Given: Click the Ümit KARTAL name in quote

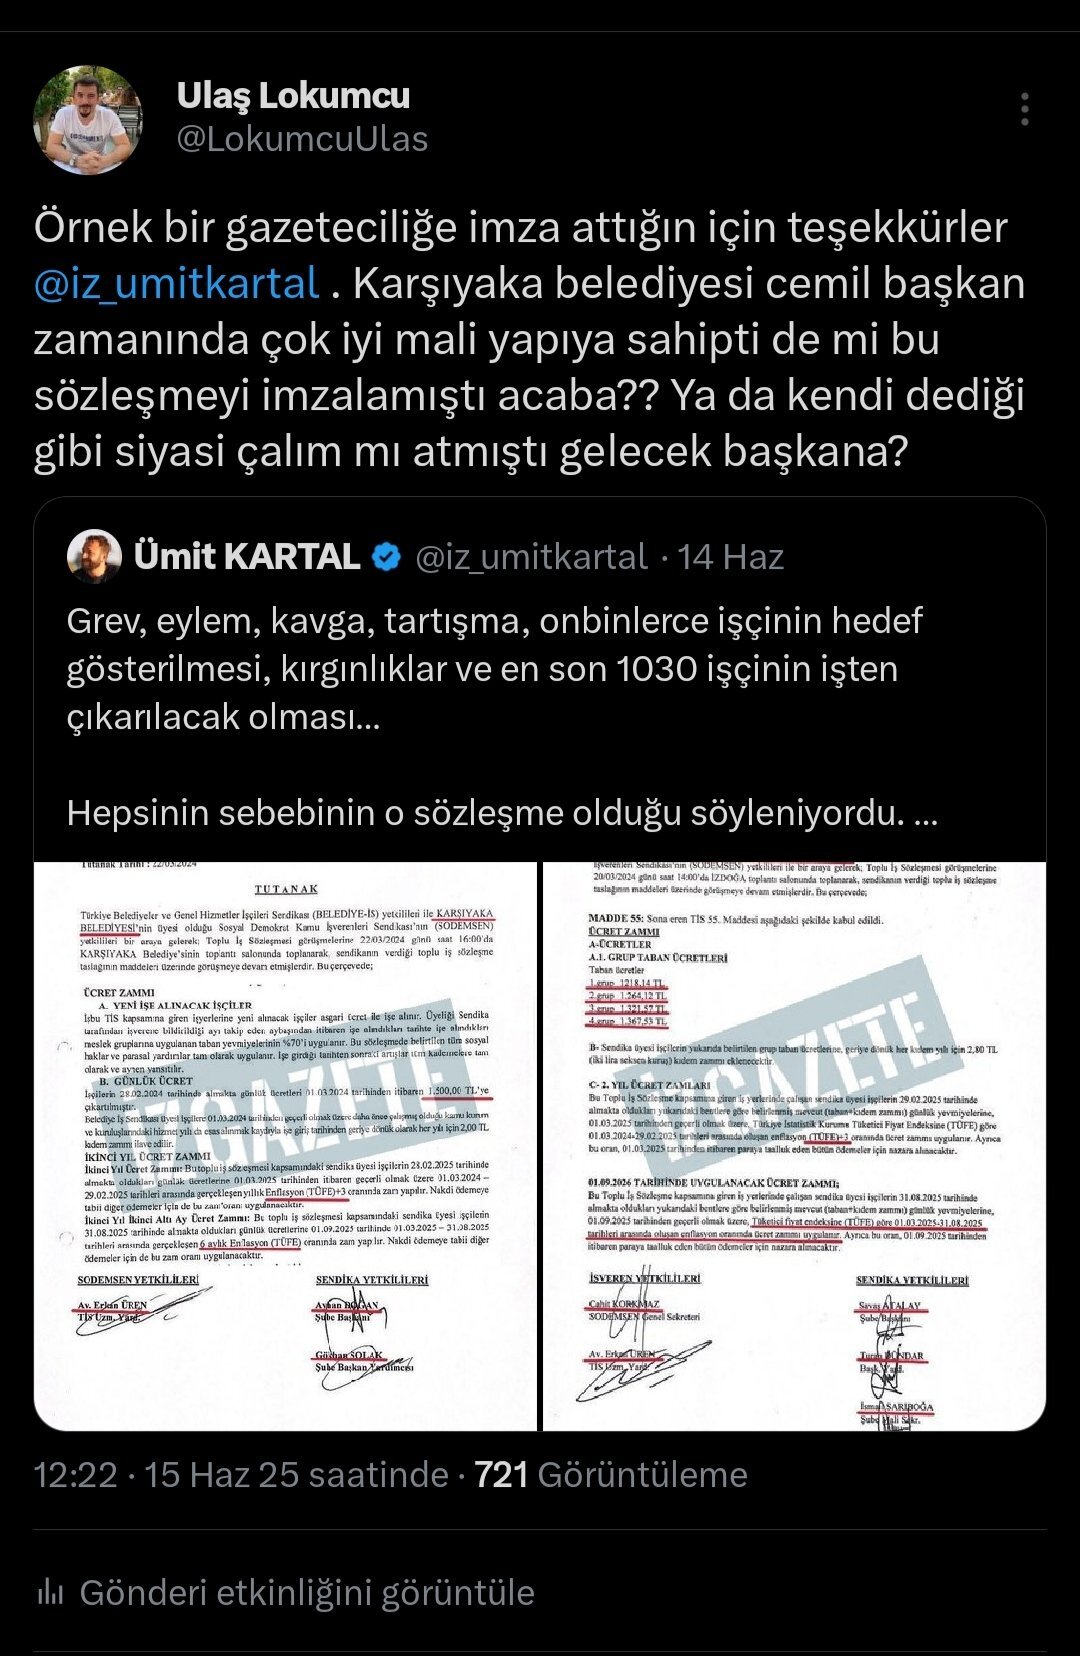Looking at the screenshot, I should 247,557.
